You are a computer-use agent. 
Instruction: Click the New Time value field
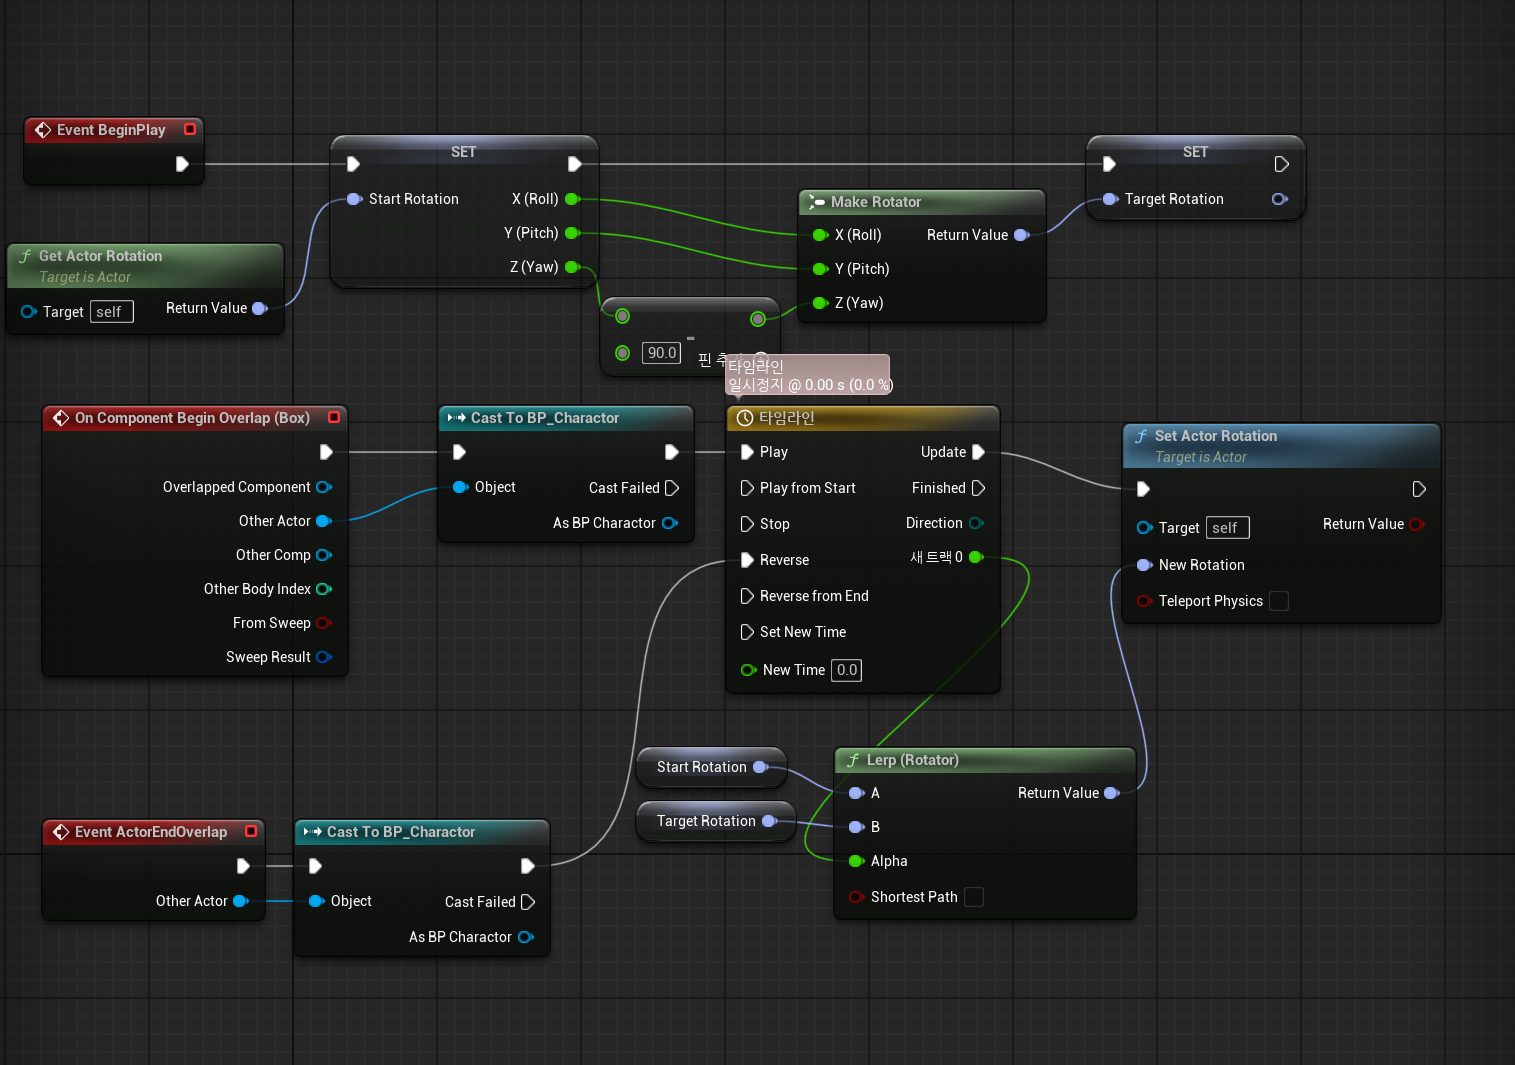tap(846, 670)
